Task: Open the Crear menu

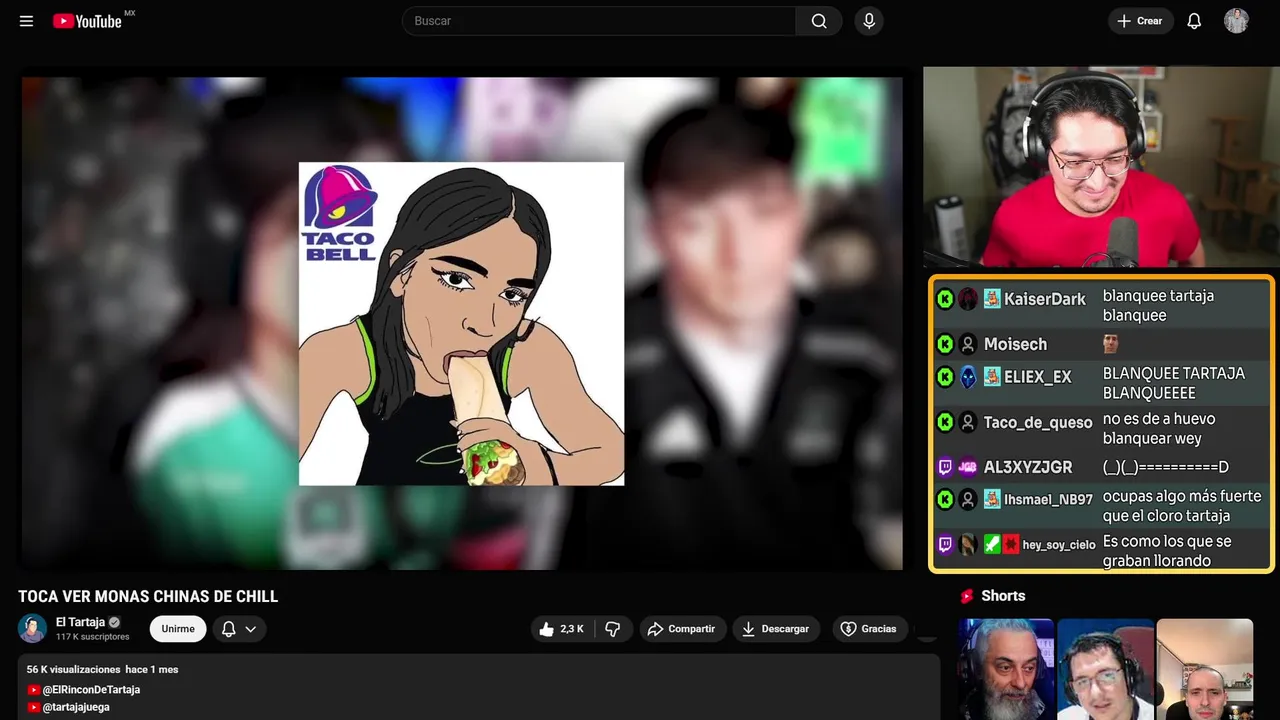Action: pos(1140,21)
